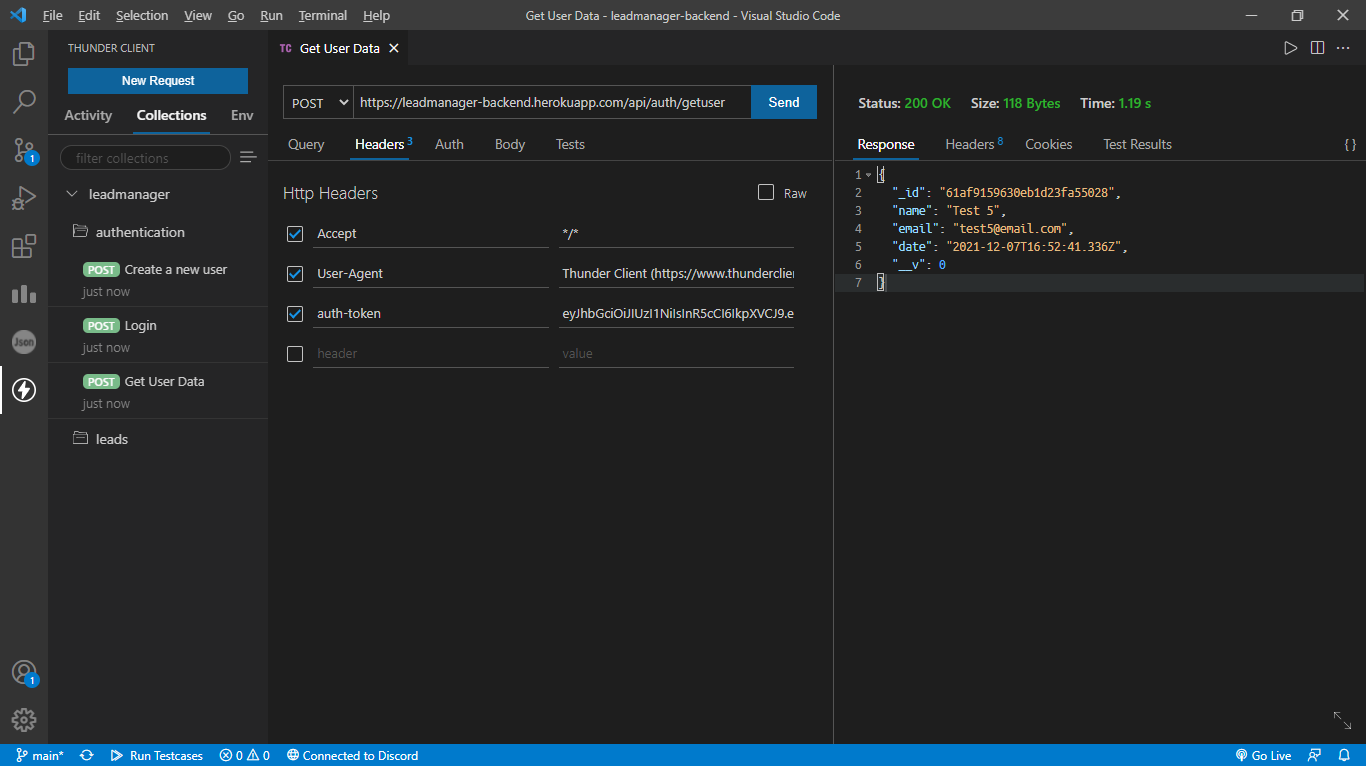
Task: Click the Run Request play icon
Action: [1291, 48]
